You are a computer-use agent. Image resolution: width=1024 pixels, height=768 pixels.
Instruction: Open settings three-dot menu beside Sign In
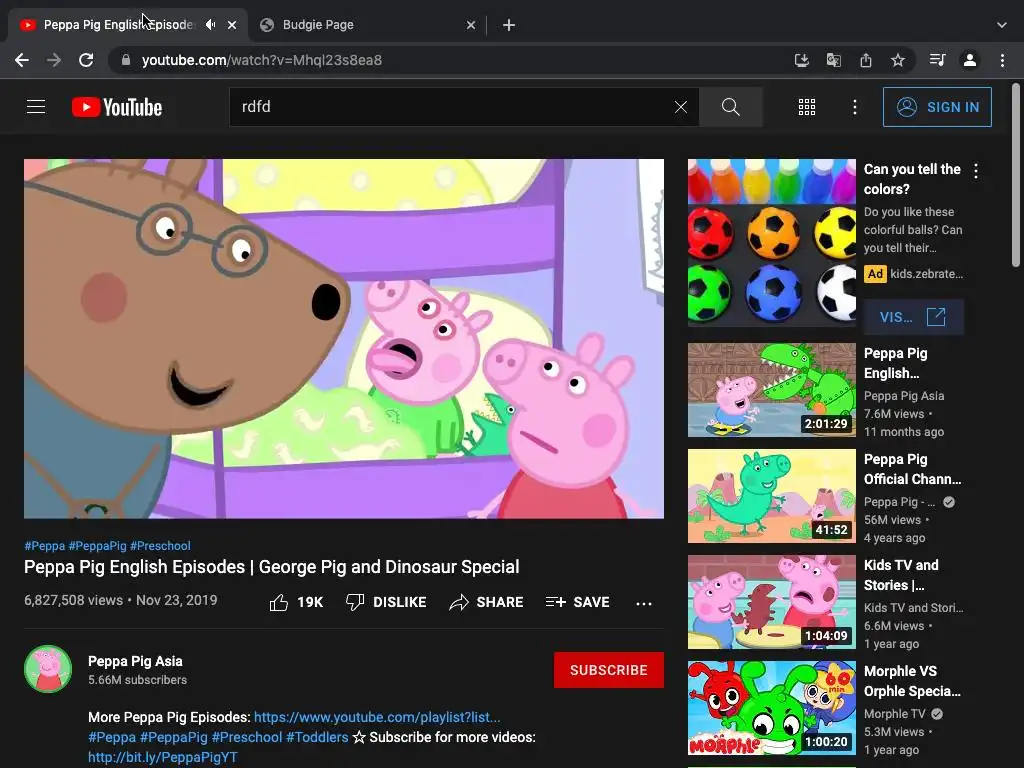[x=854, y=107]
